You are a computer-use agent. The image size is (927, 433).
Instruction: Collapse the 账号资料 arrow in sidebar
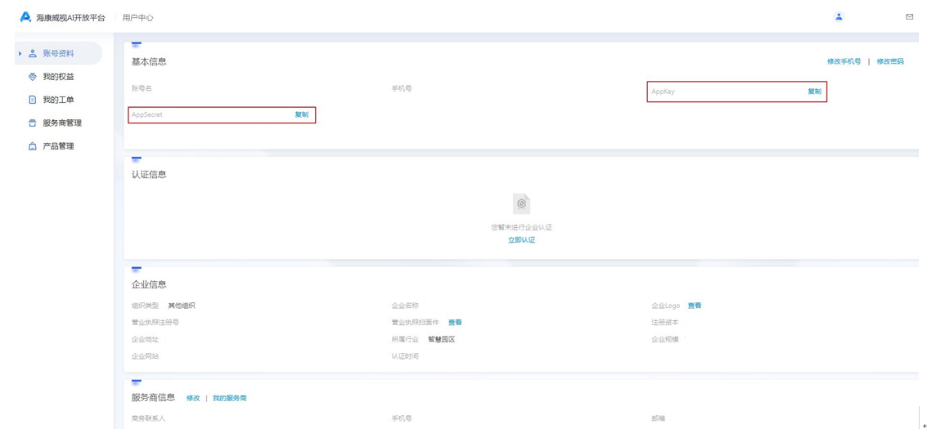[x=20, y=54]
